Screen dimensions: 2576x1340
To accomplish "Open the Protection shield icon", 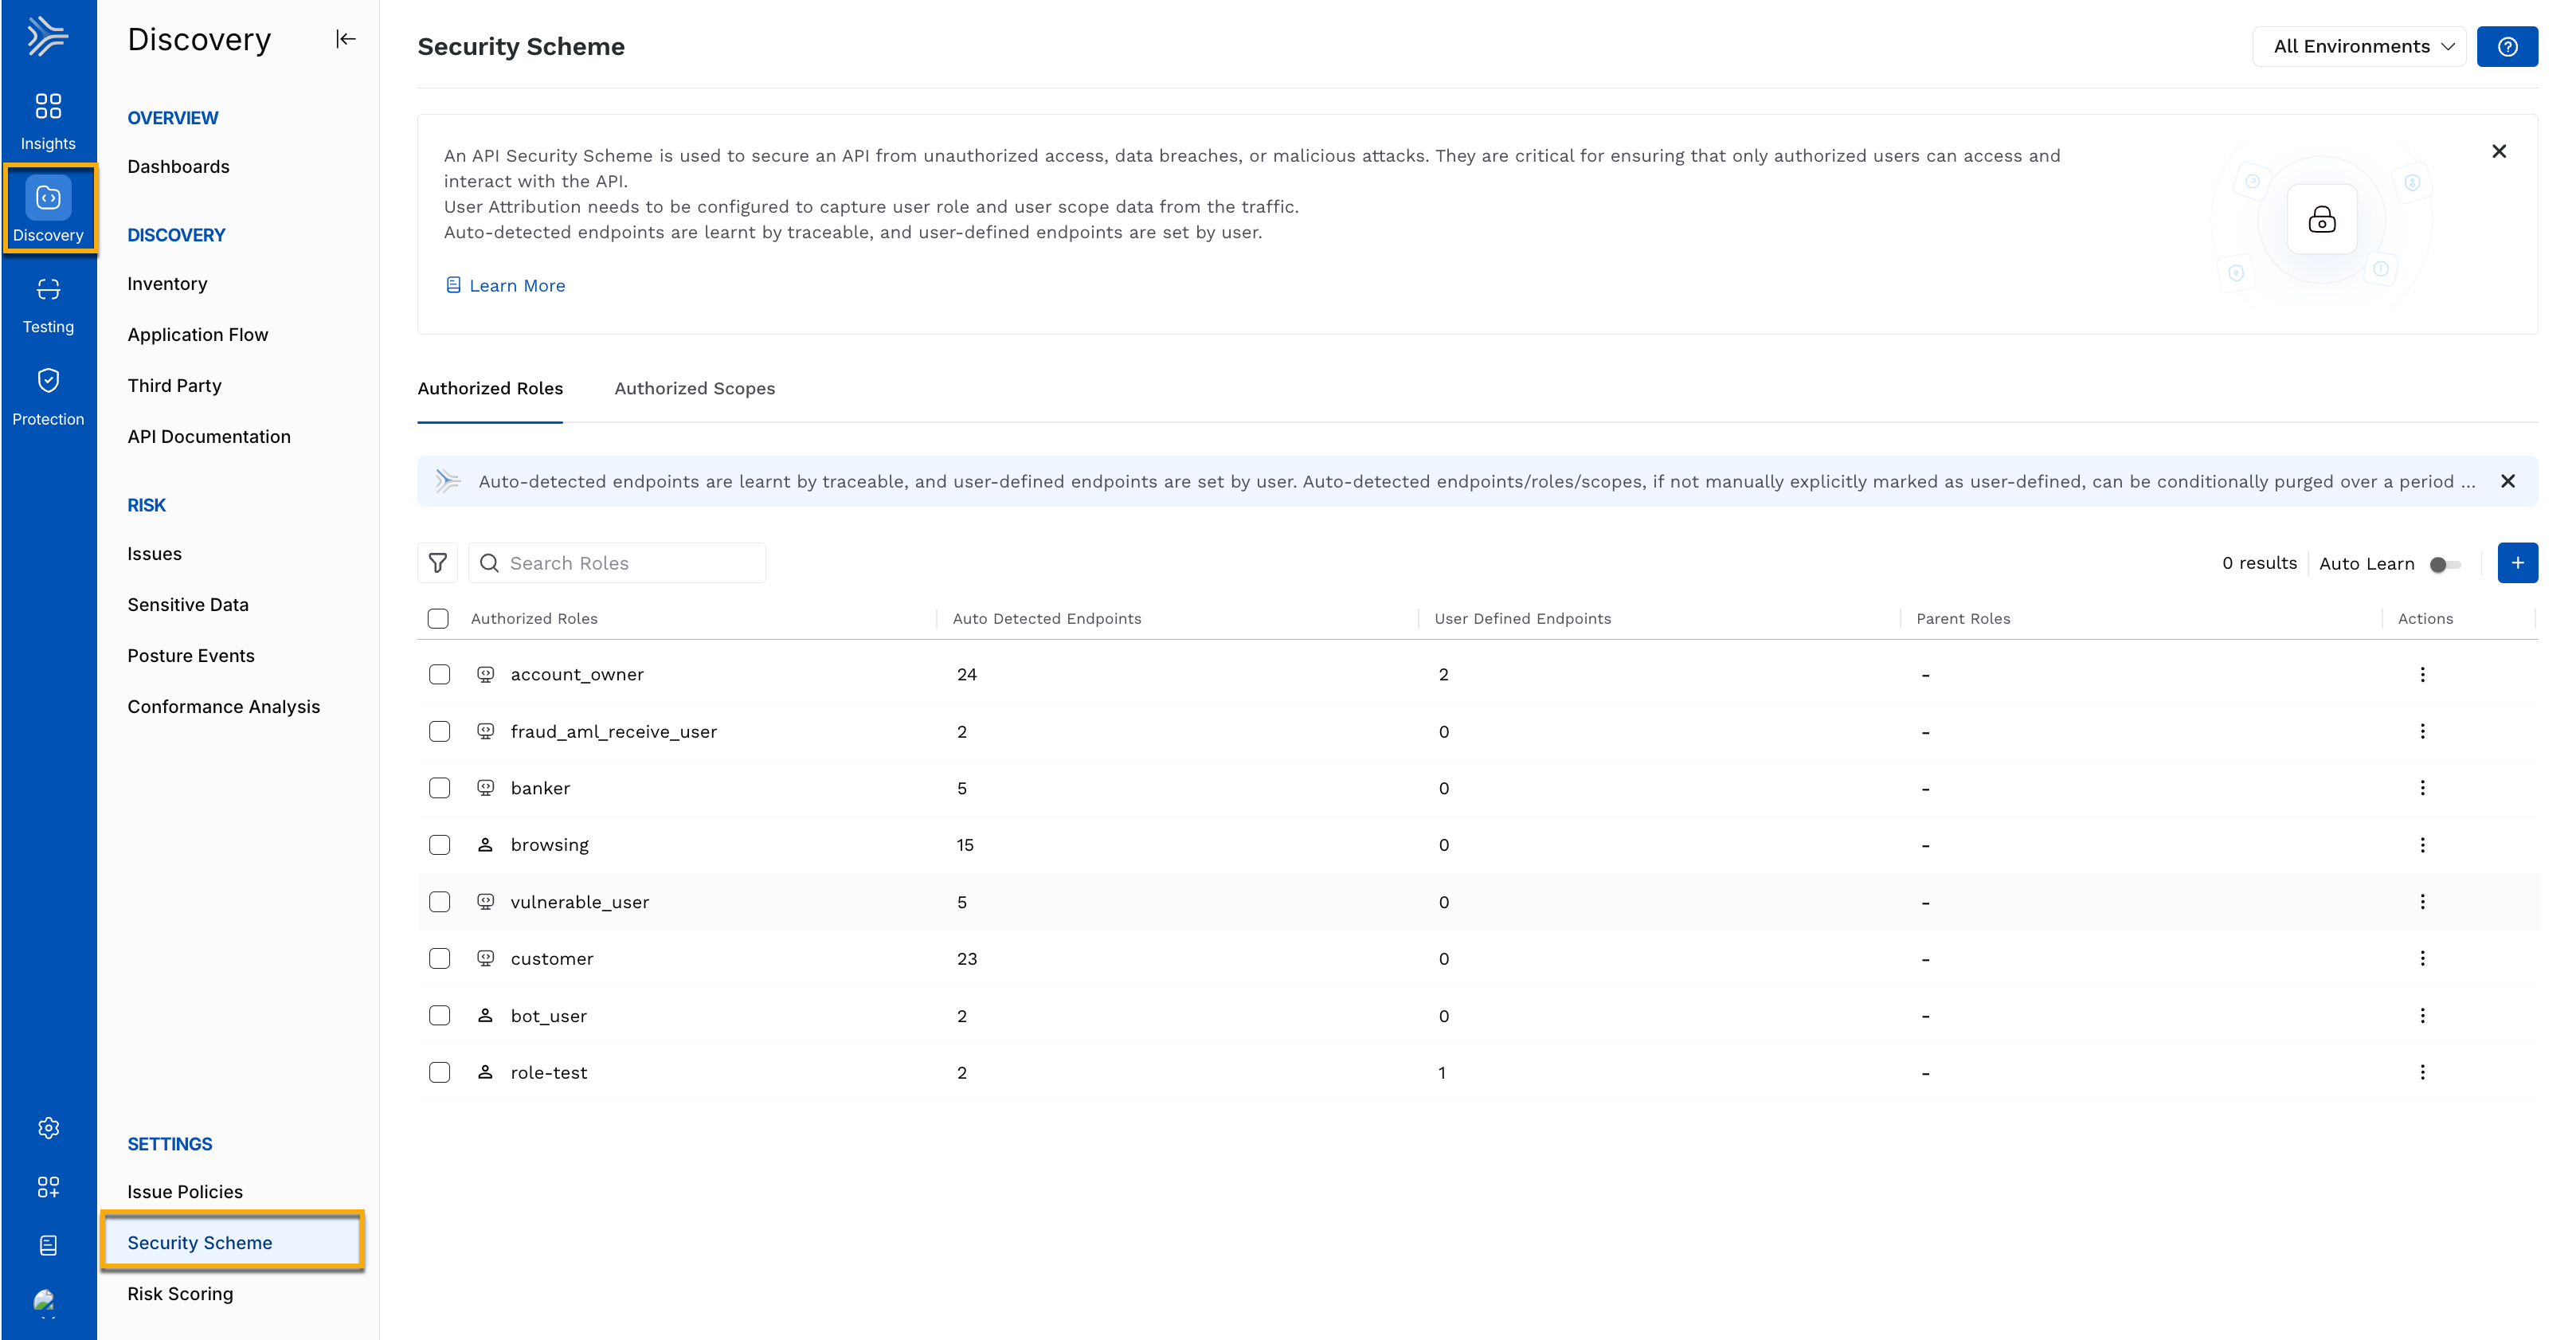I will click(x=48, y=381).
